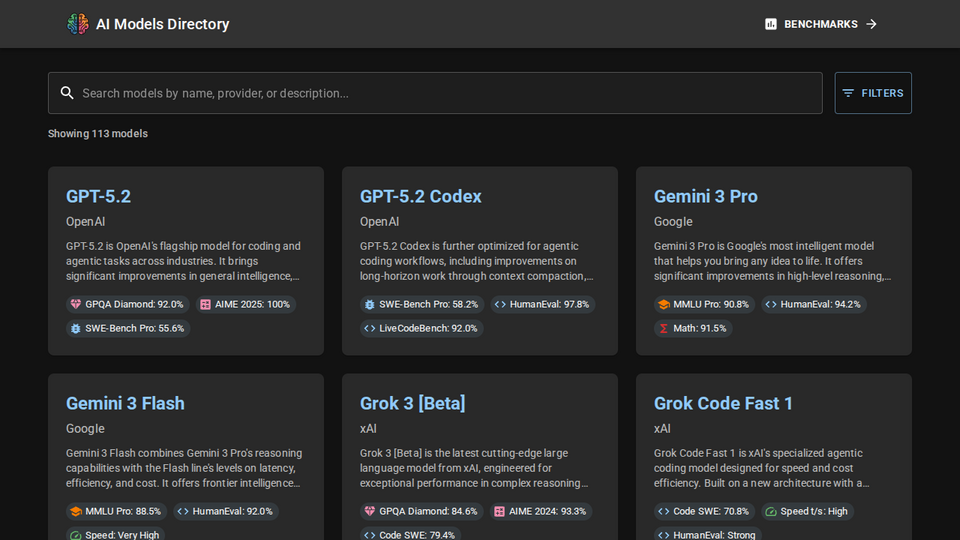Viewport: 960px width, 540px height.
Task: Select the GPQA Diamond: 92.0% label
Action: (x=134, y=304)
